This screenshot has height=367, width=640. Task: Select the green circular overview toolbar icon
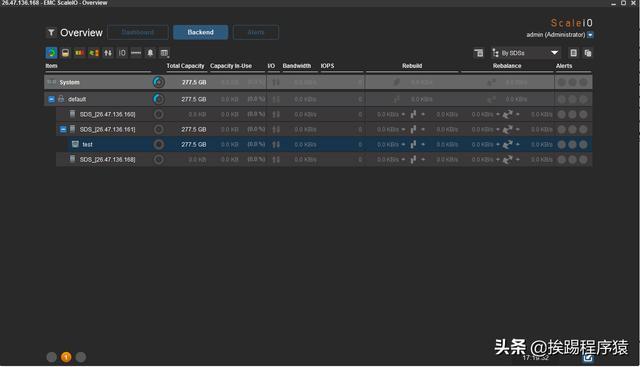(x=51, y=53)
